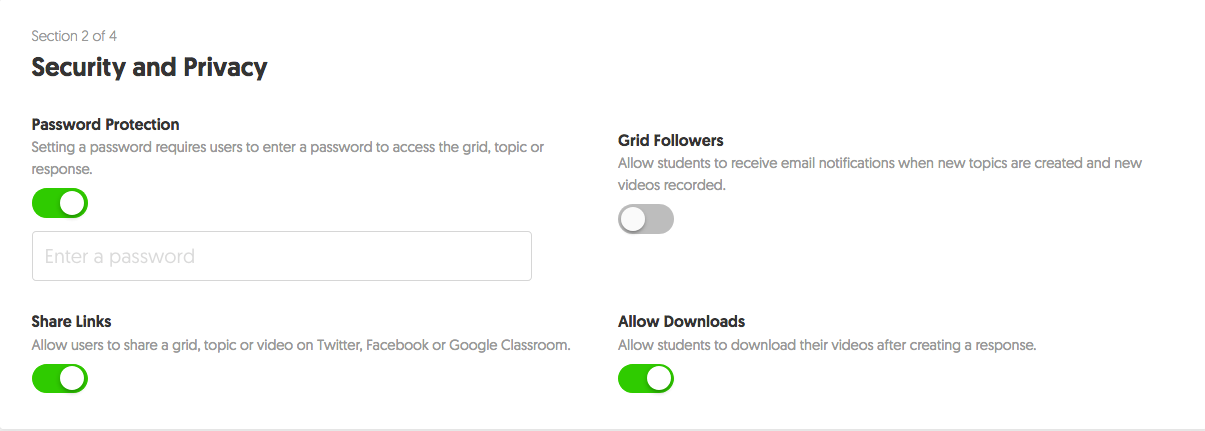Click the Share Links label
The height and width of the screenshot is (431, 1205).
click(71, 321)
